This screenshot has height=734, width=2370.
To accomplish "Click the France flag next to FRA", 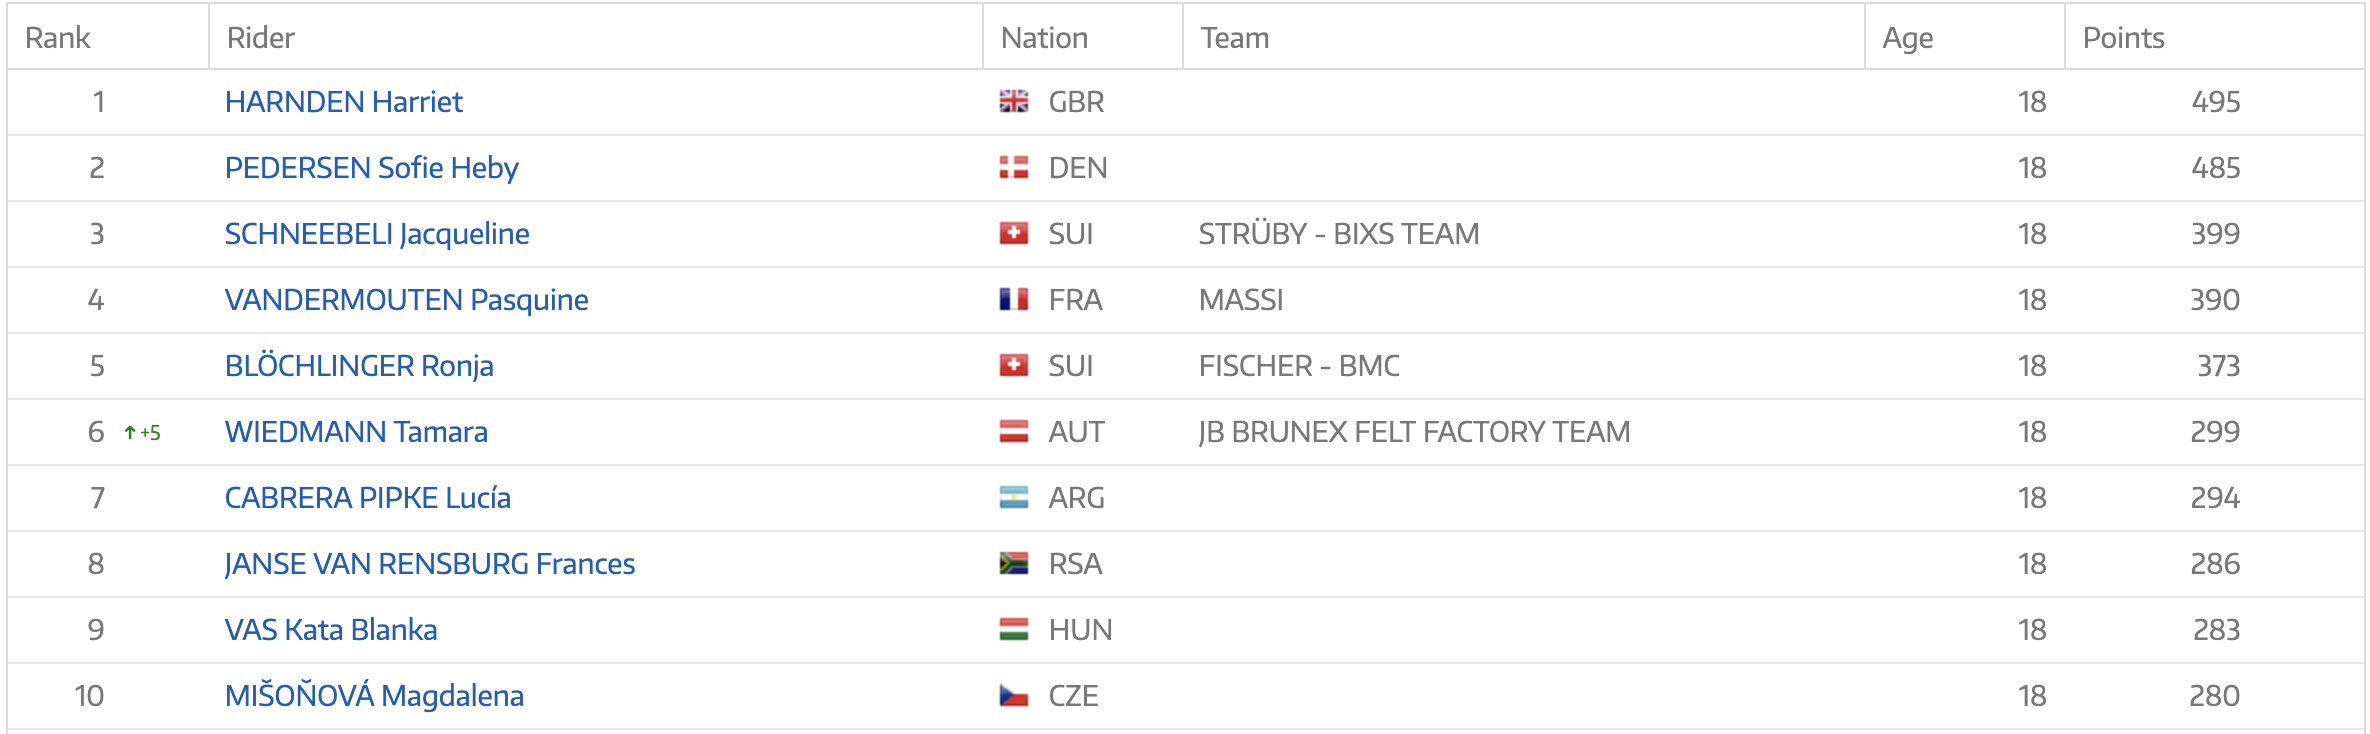I will [1013, 300].
